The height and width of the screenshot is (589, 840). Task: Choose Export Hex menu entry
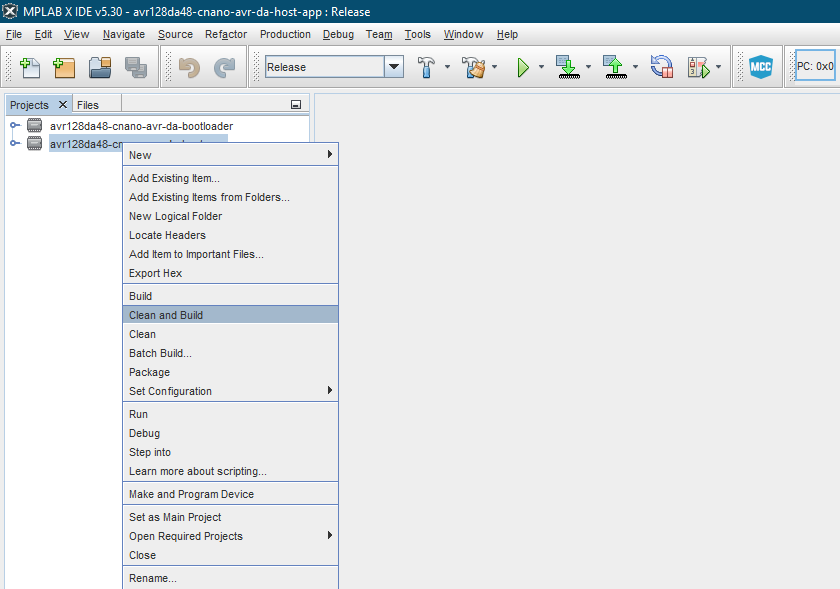pos(231,273)
